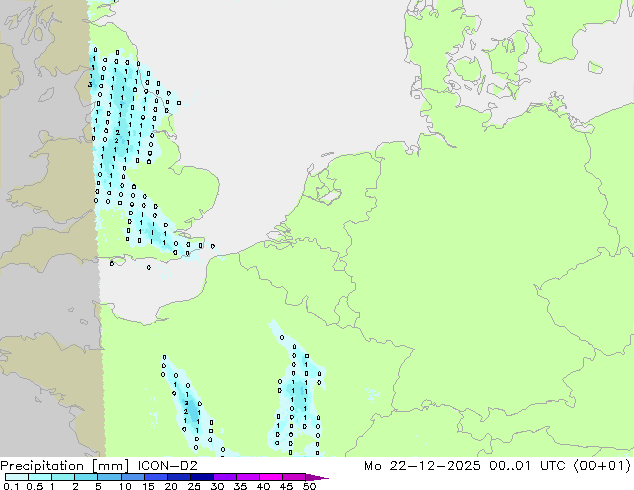
Task: Click the '35' legend scale label
Action: click(240, 486)
